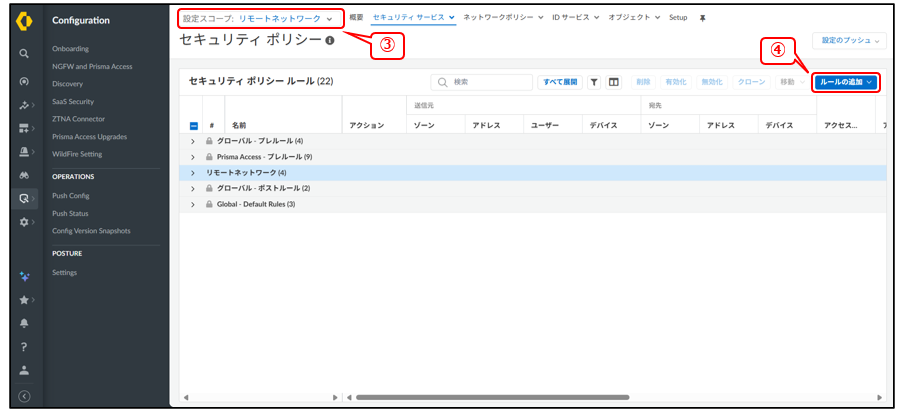Image resolution: width=909 pixels, height=418 pixels.
Task: Click in the 検索 search field
Action: pos(481,82)
